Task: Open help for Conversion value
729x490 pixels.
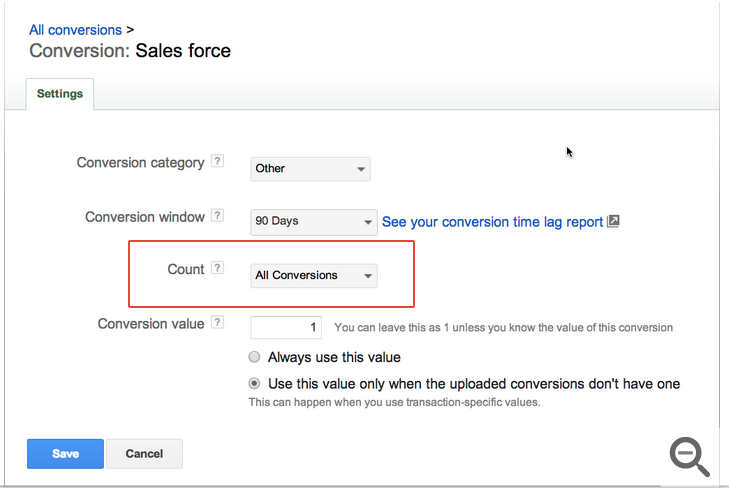Action: tap(217, 322)
